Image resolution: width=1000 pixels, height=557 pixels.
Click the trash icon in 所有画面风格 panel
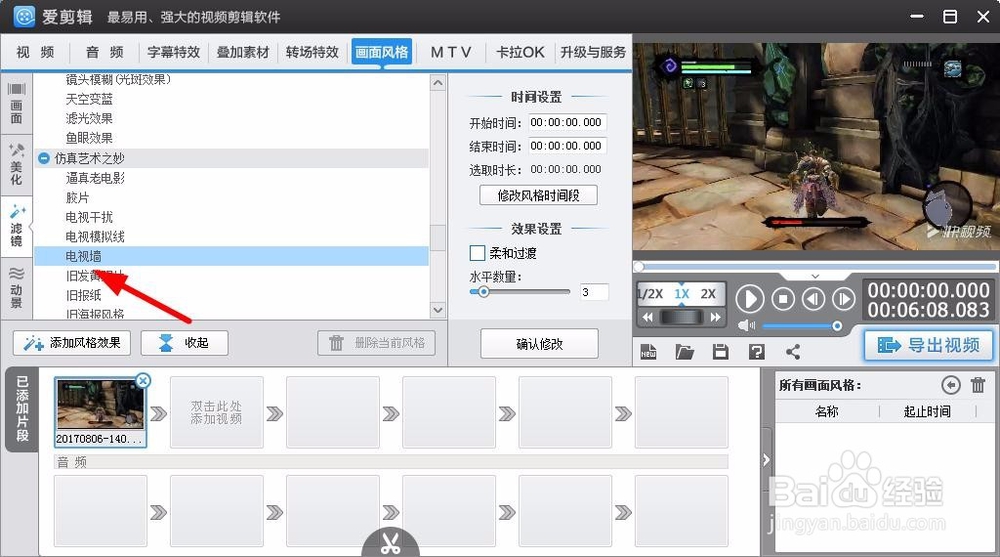(x=978, y=385)
